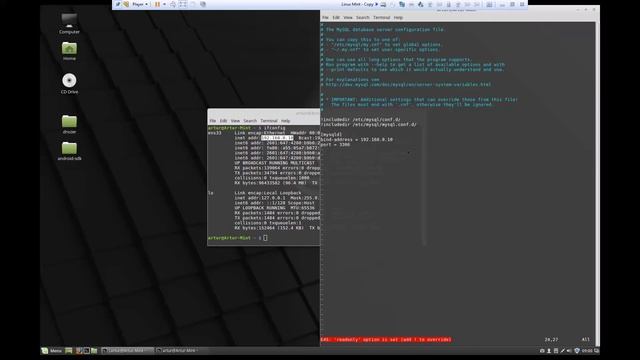Switch to the first terminal window taskbar entry
The image size is (640, 360).
(x=127, y=351)
